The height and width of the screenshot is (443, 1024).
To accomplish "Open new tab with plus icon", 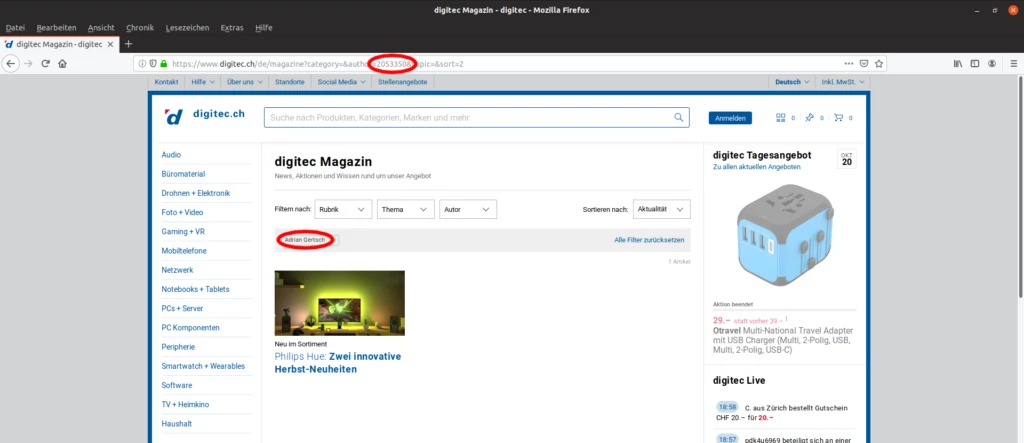I will [128, 44].
